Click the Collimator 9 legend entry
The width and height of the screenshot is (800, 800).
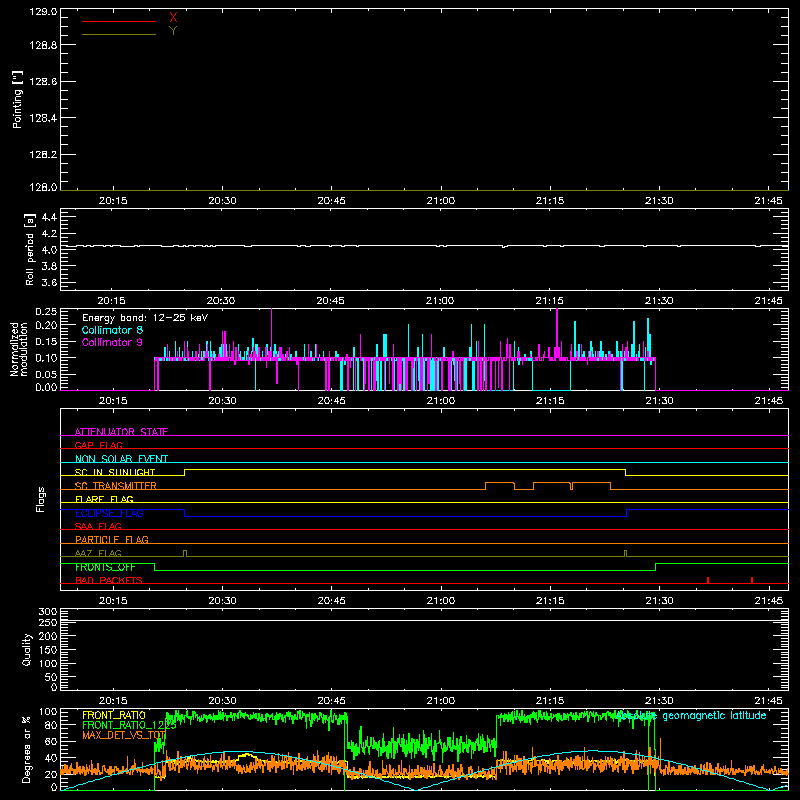(x=112, y=342)
